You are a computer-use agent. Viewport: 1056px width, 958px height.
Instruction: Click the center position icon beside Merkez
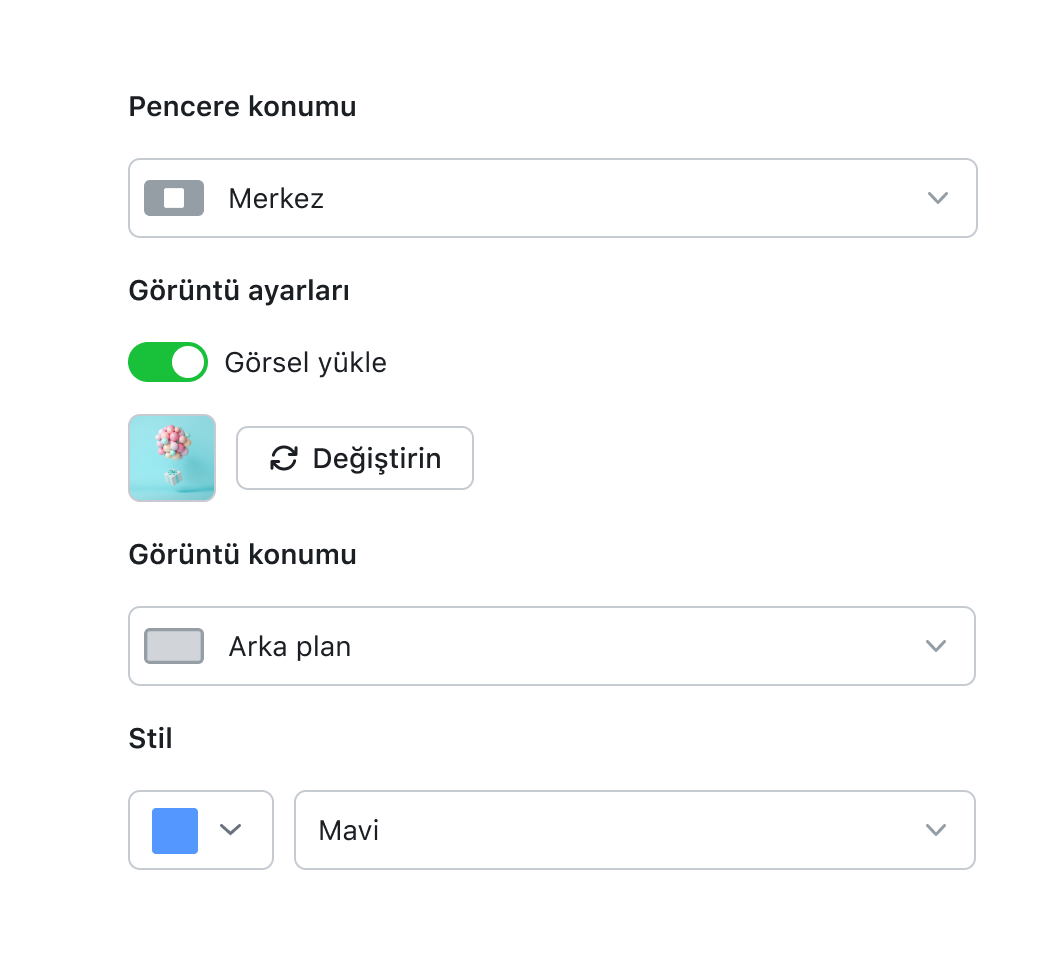174,198
